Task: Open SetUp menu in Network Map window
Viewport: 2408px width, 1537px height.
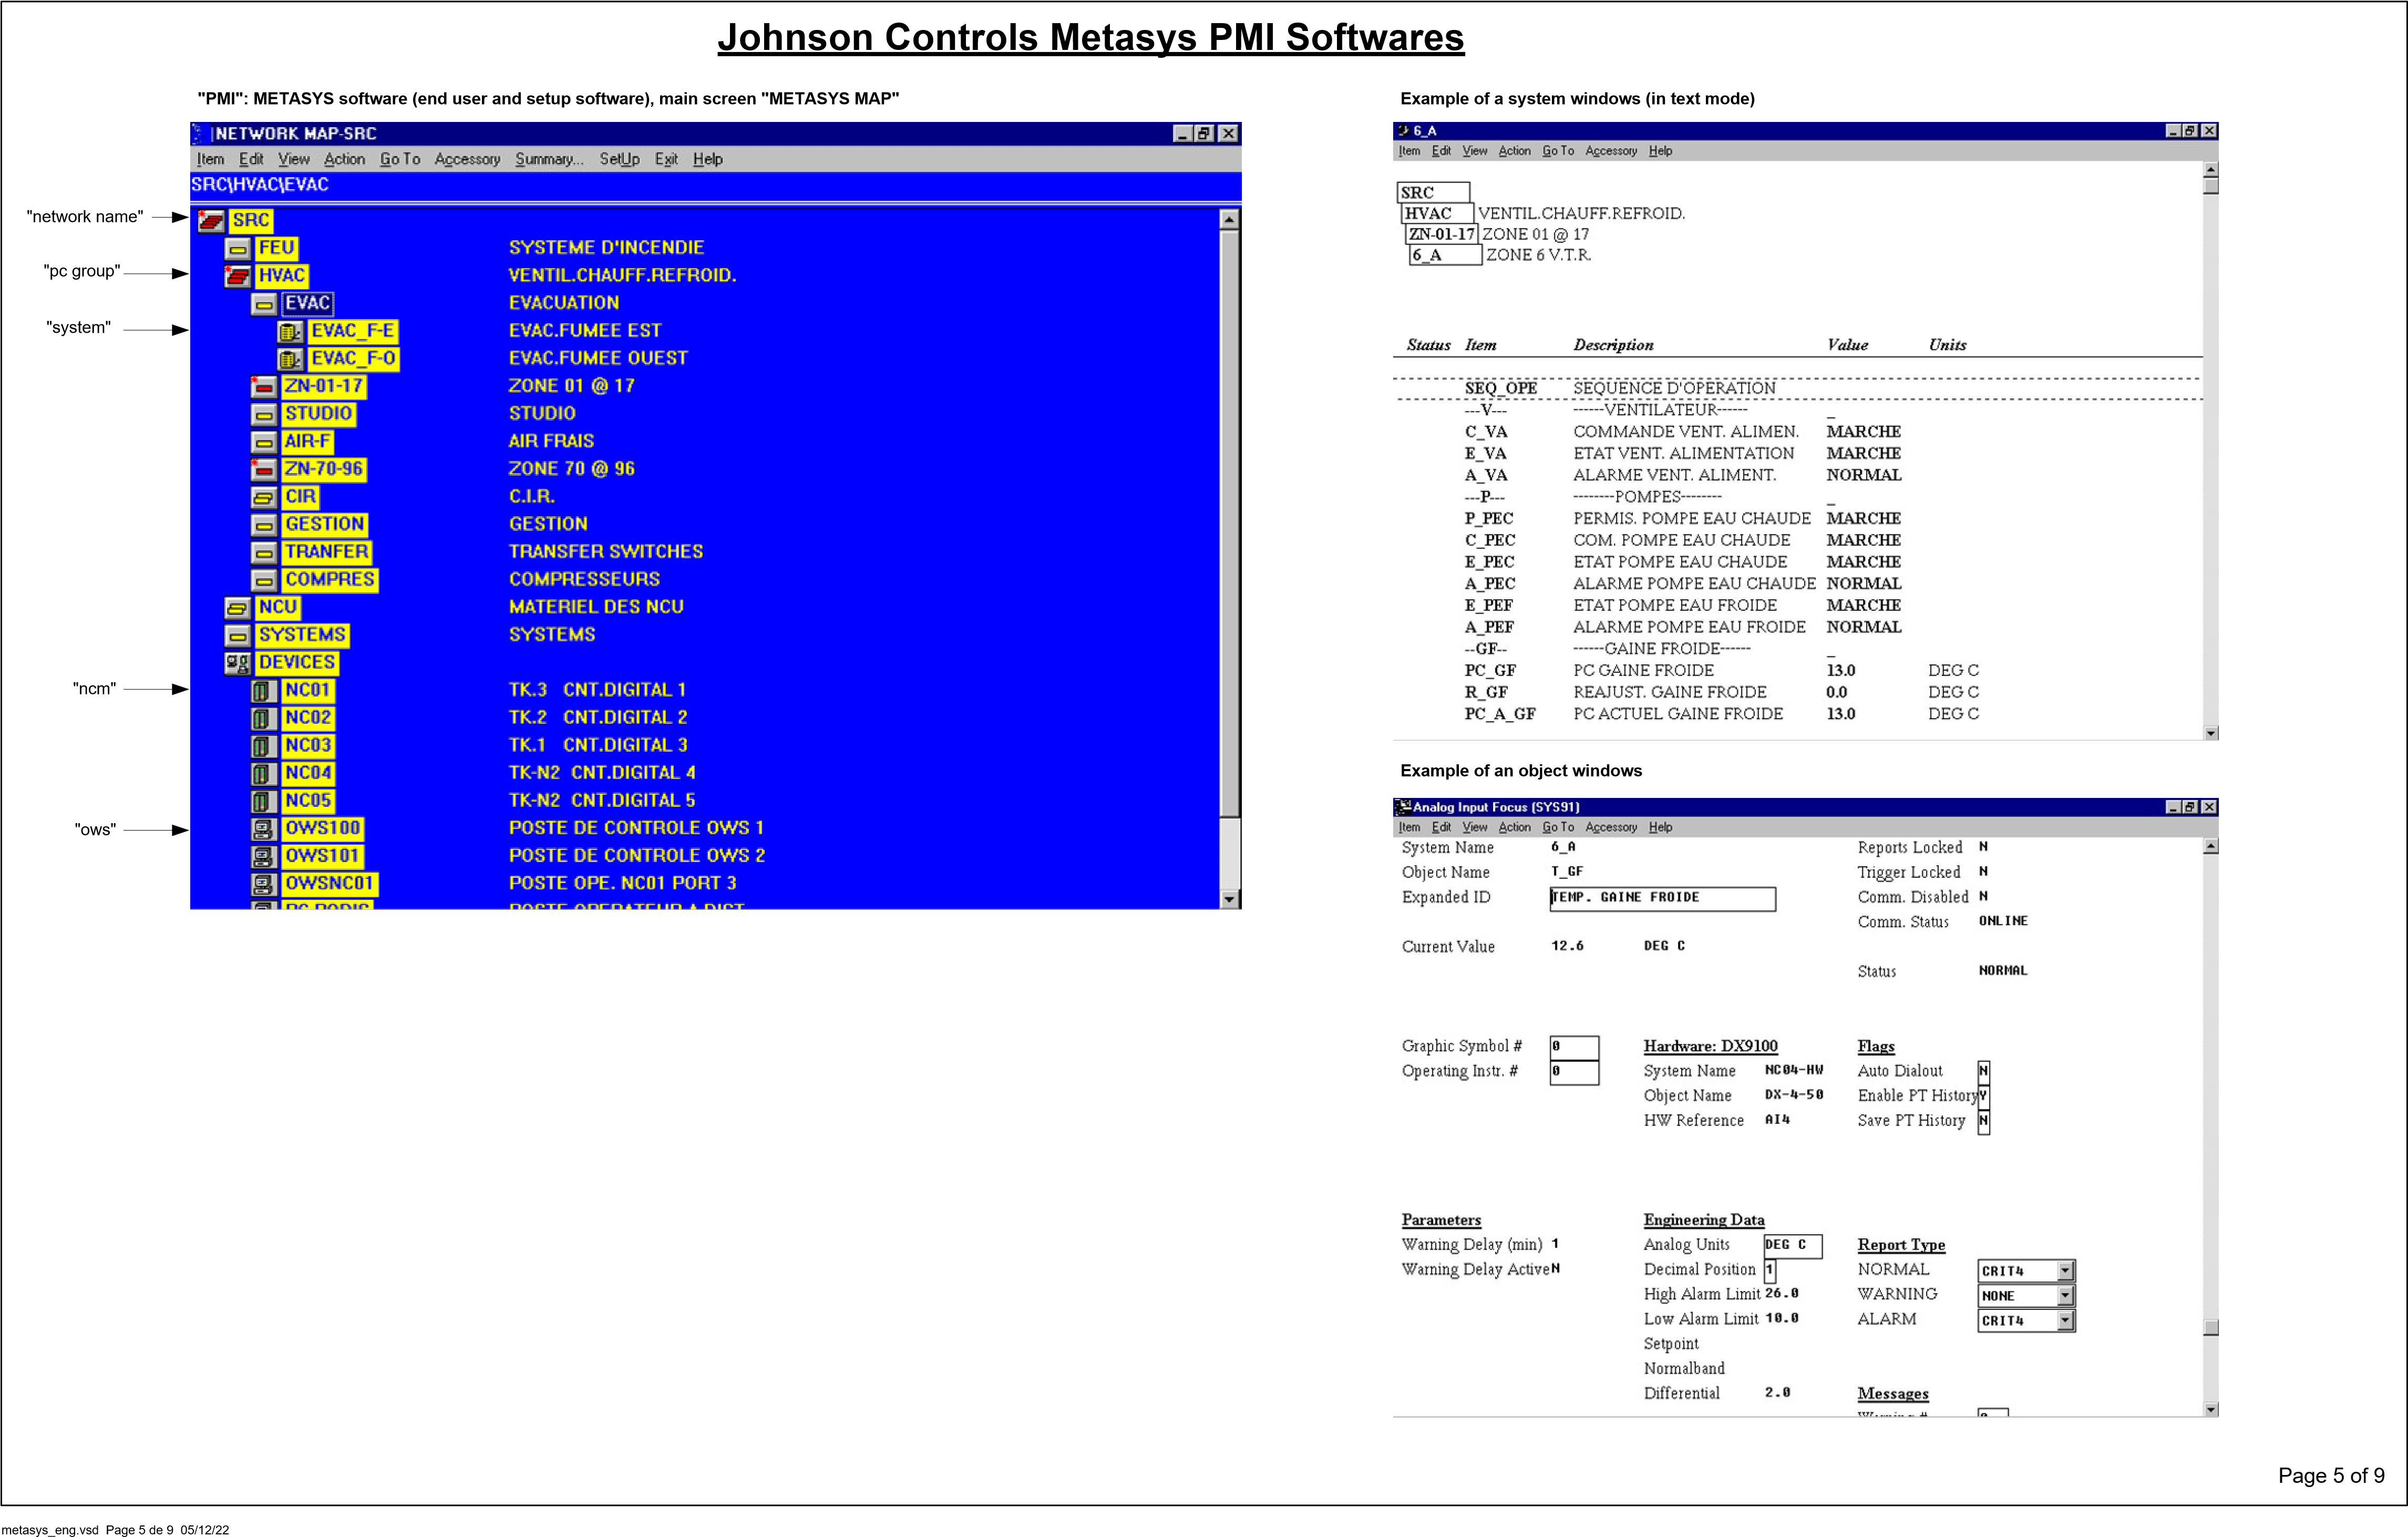Action: pyautogui.click(x=619, y=159)
